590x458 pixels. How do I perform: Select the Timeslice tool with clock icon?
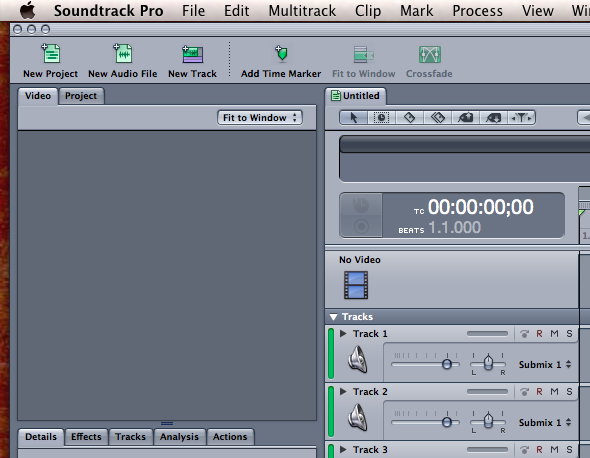click(x=381, y=118)
